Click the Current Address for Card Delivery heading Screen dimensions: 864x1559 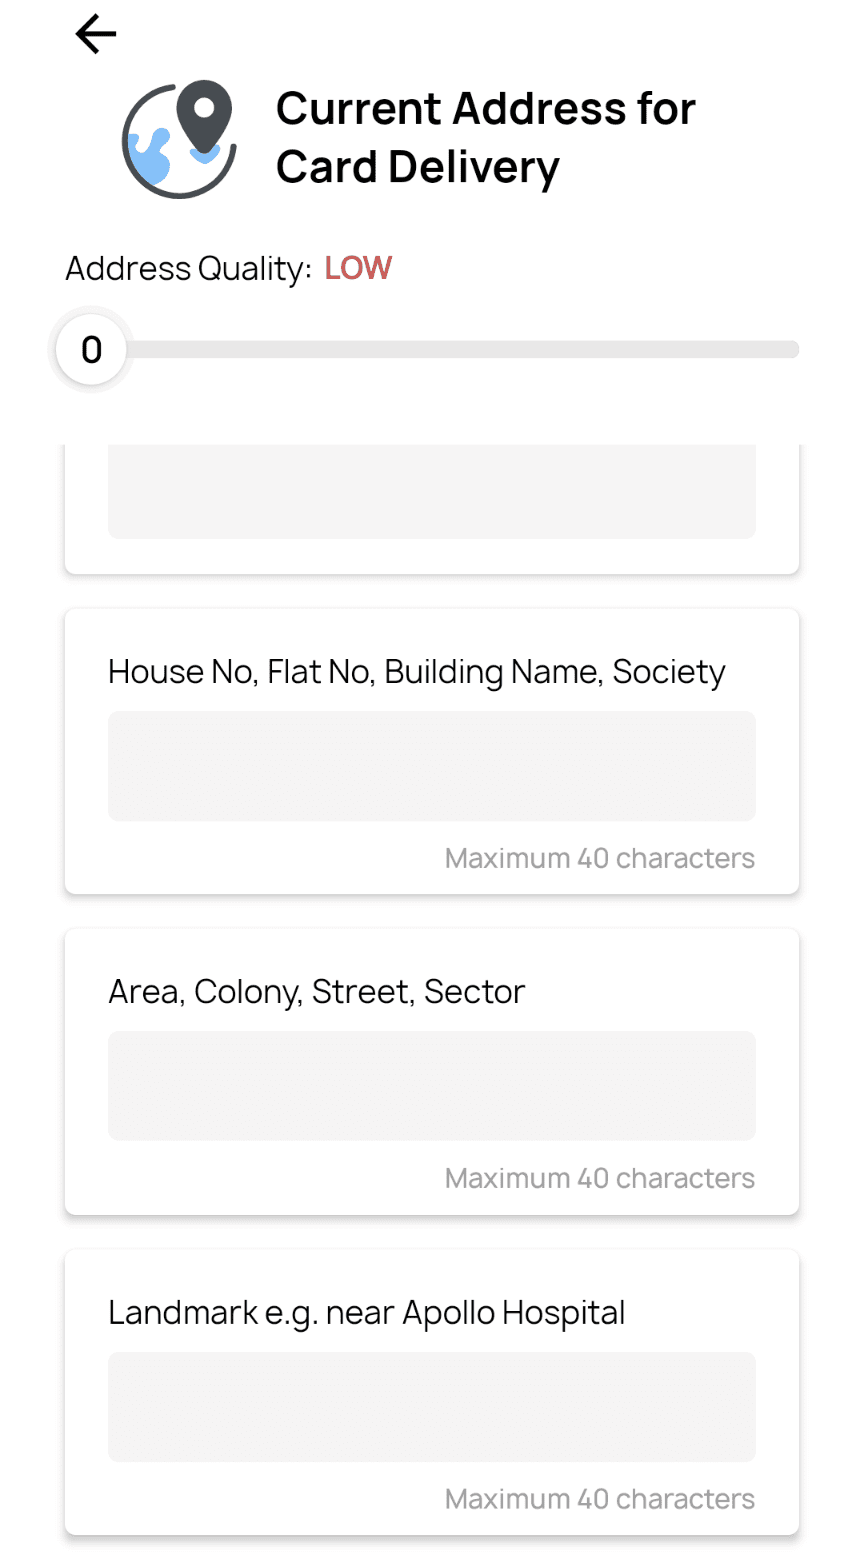[485, 138]
